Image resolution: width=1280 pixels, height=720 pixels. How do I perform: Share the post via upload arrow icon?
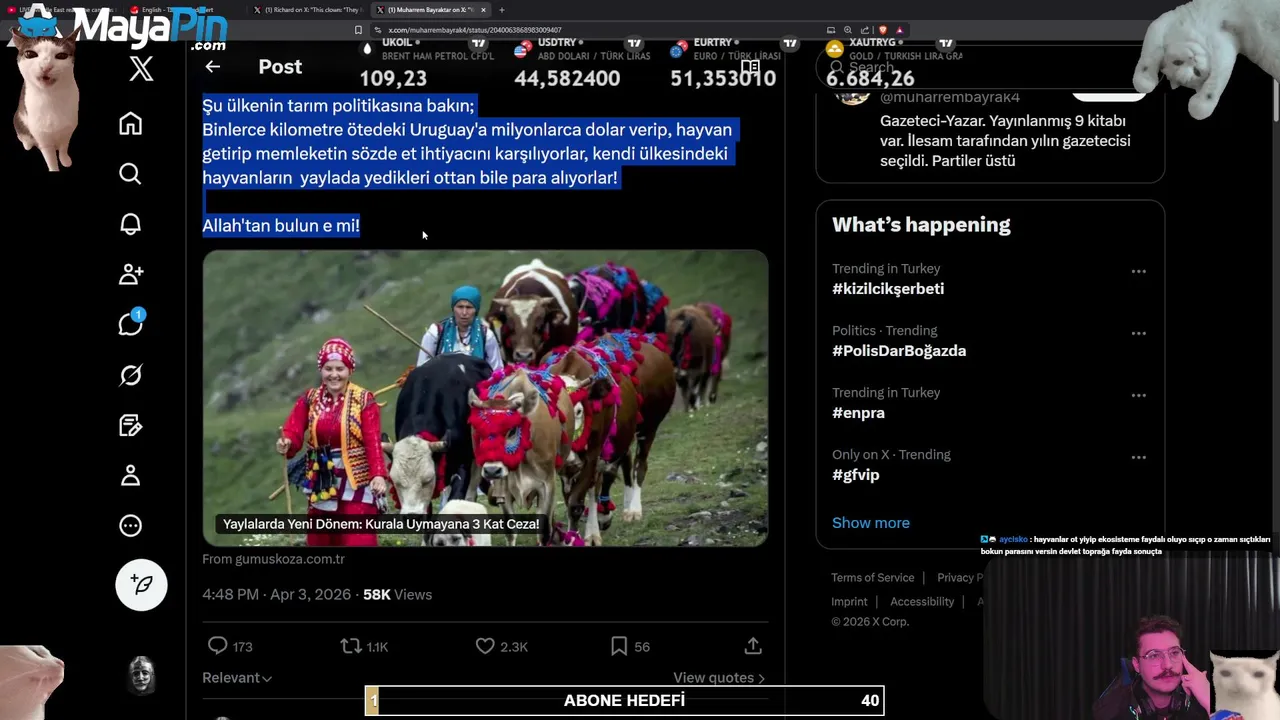[753, 646]
